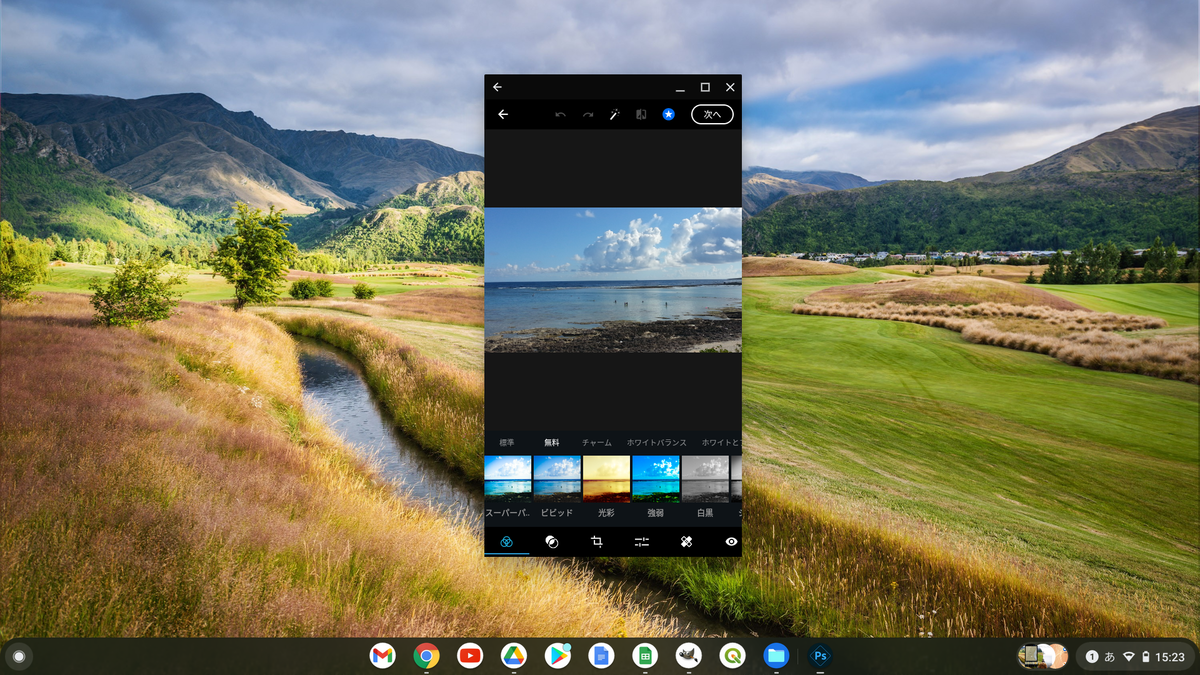The image size is (1200, 675).
Task: Open Google Chrome from the shelf
Action: (427, 656)
